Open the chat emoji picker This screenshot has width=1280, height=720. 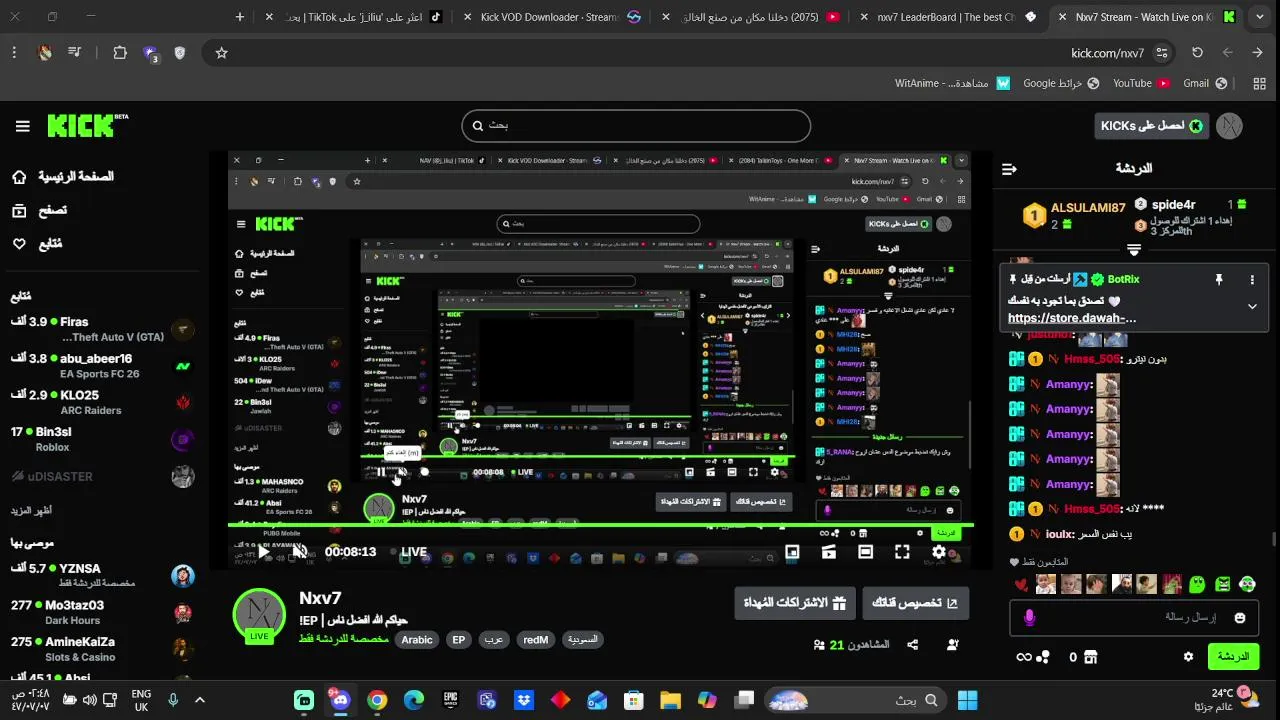[x=1240, y=618]
